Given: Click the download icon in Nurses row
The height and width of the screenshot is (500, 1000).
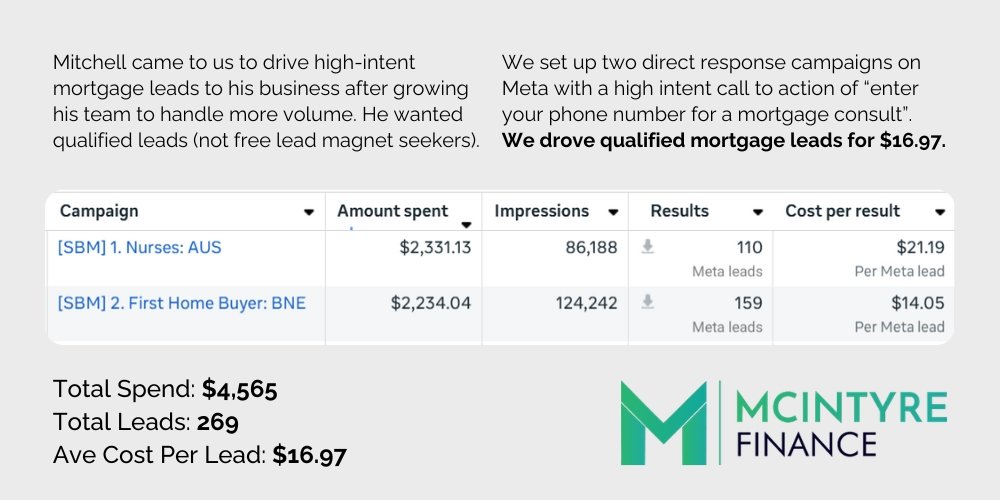Looking at the screenshot, I should point(647,247).
